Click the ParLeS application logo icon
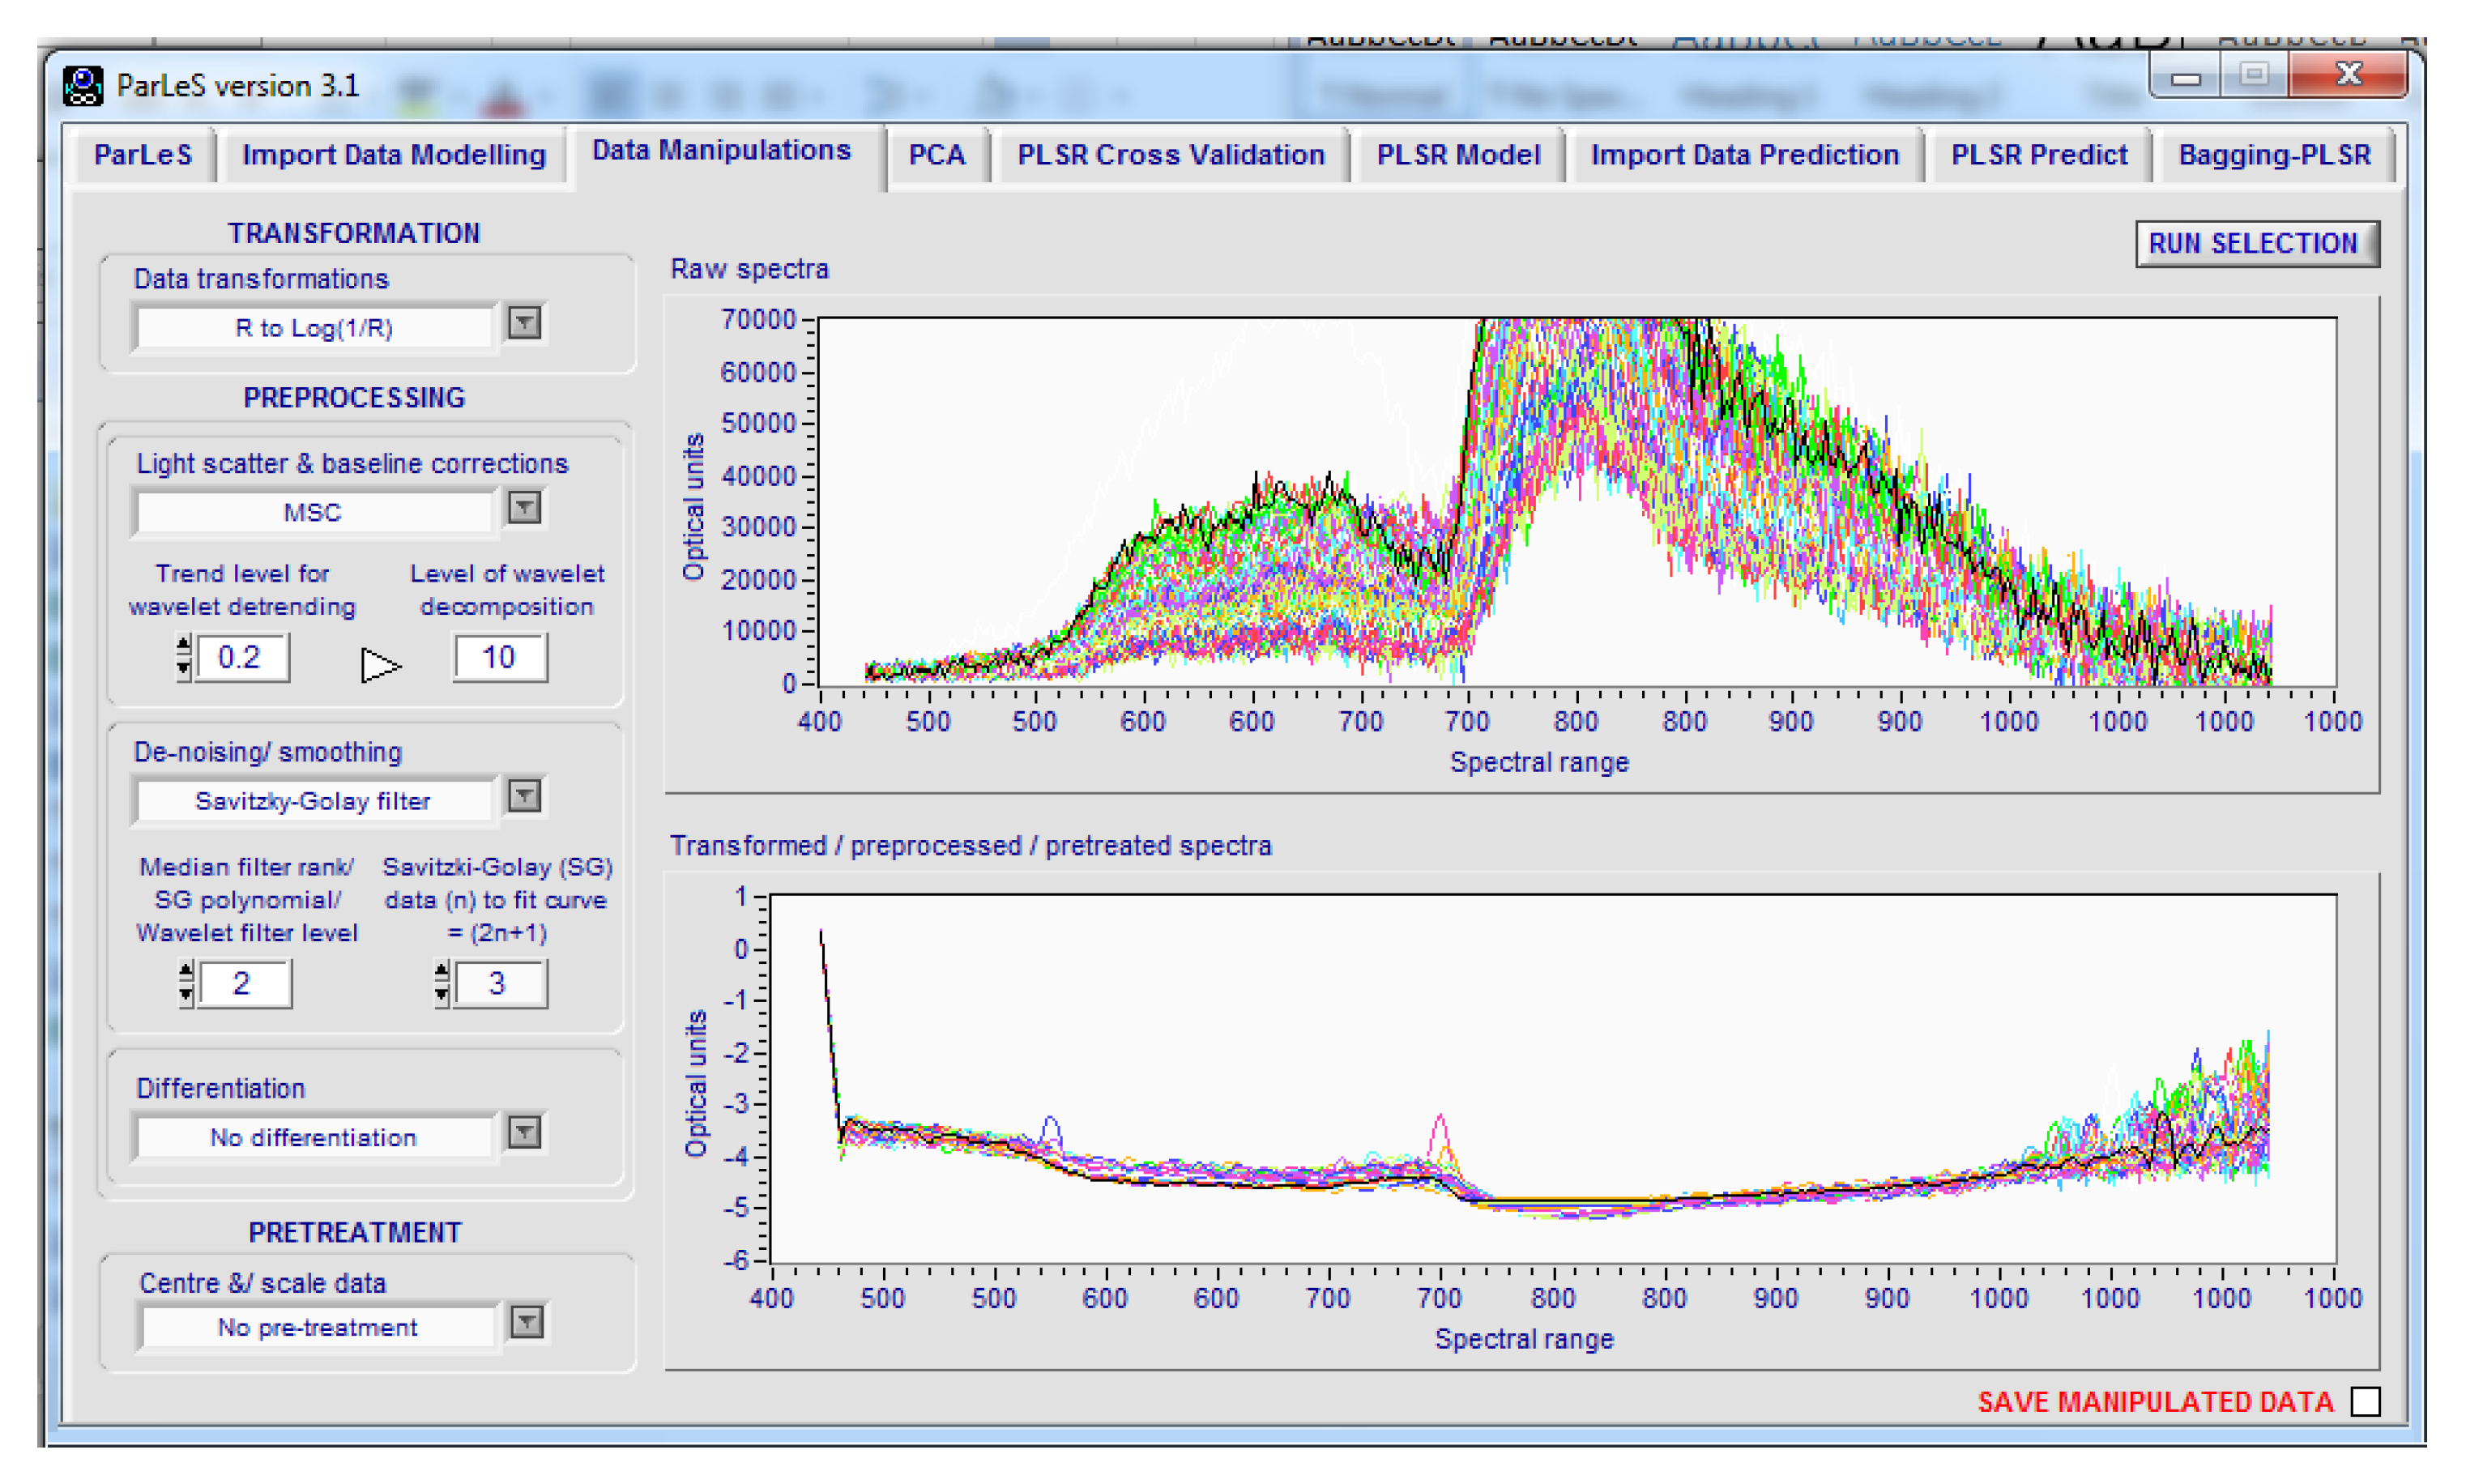 tap(84, 85)
